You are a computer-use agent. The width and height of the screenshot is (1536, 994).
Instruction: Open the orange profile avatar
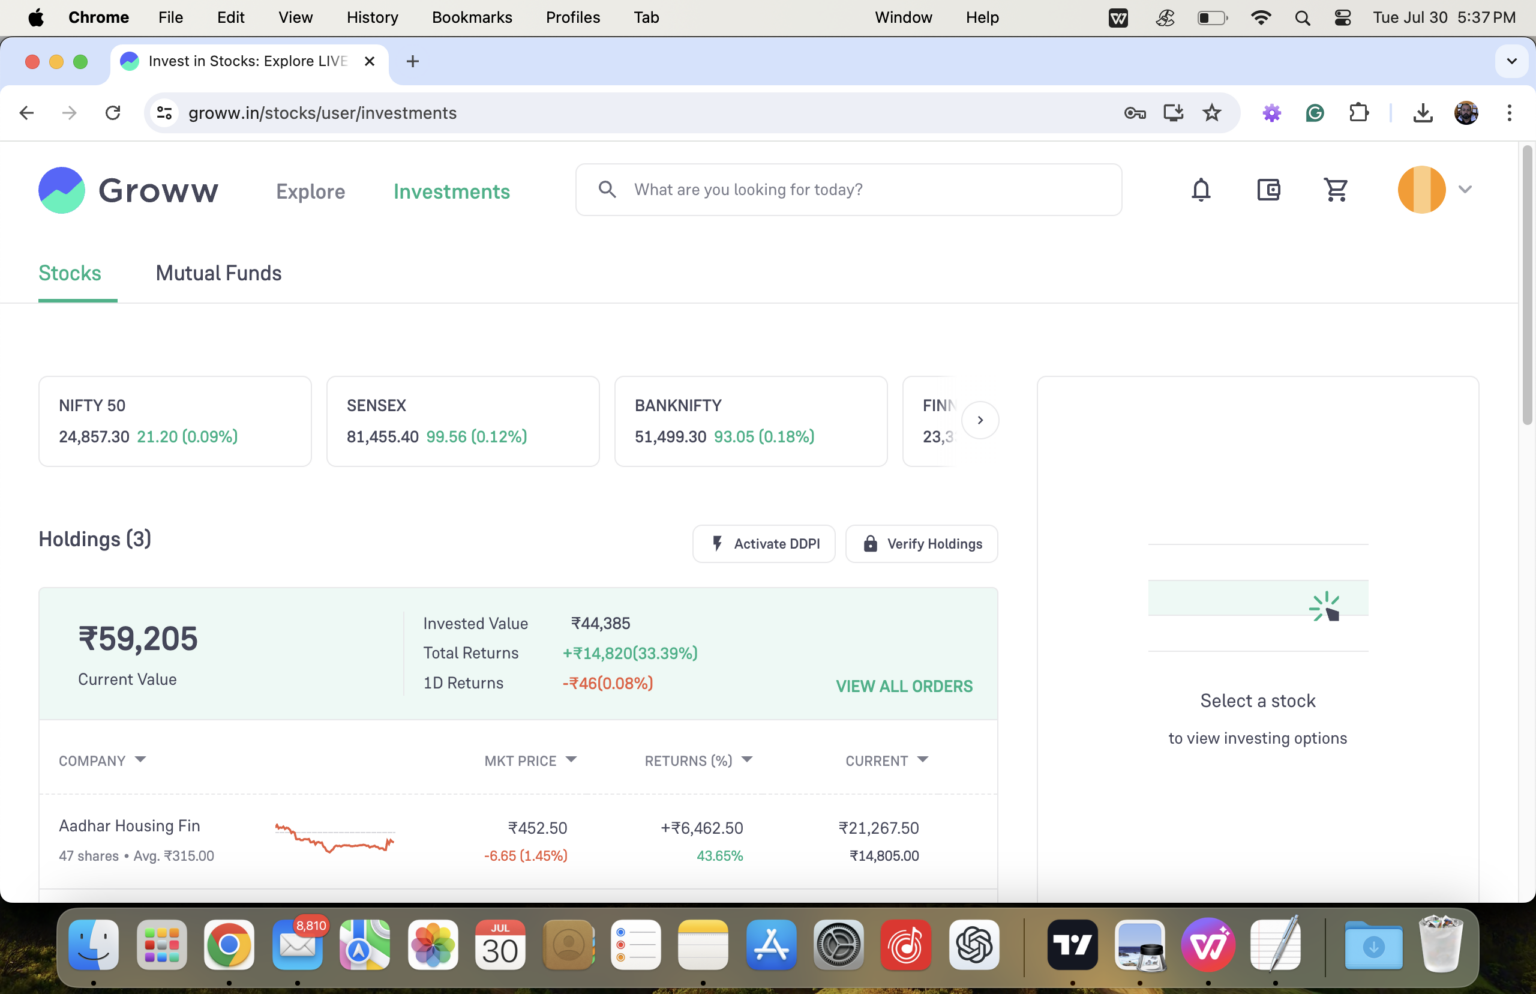click(1421, 189)
